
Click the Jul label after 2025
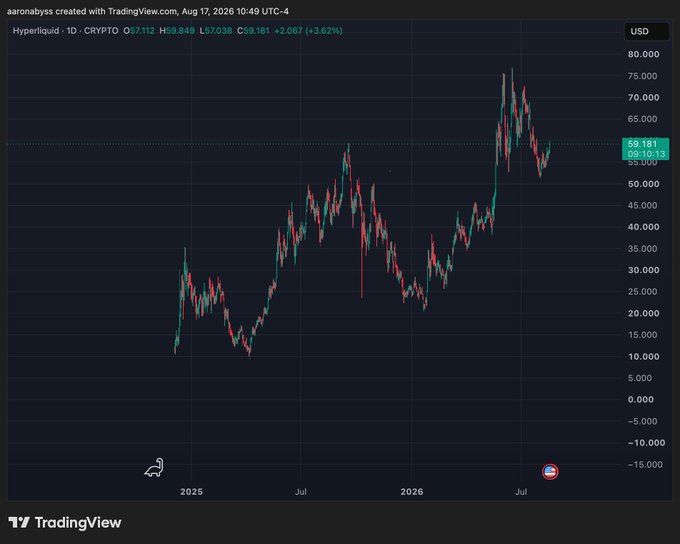click(301, 492)
